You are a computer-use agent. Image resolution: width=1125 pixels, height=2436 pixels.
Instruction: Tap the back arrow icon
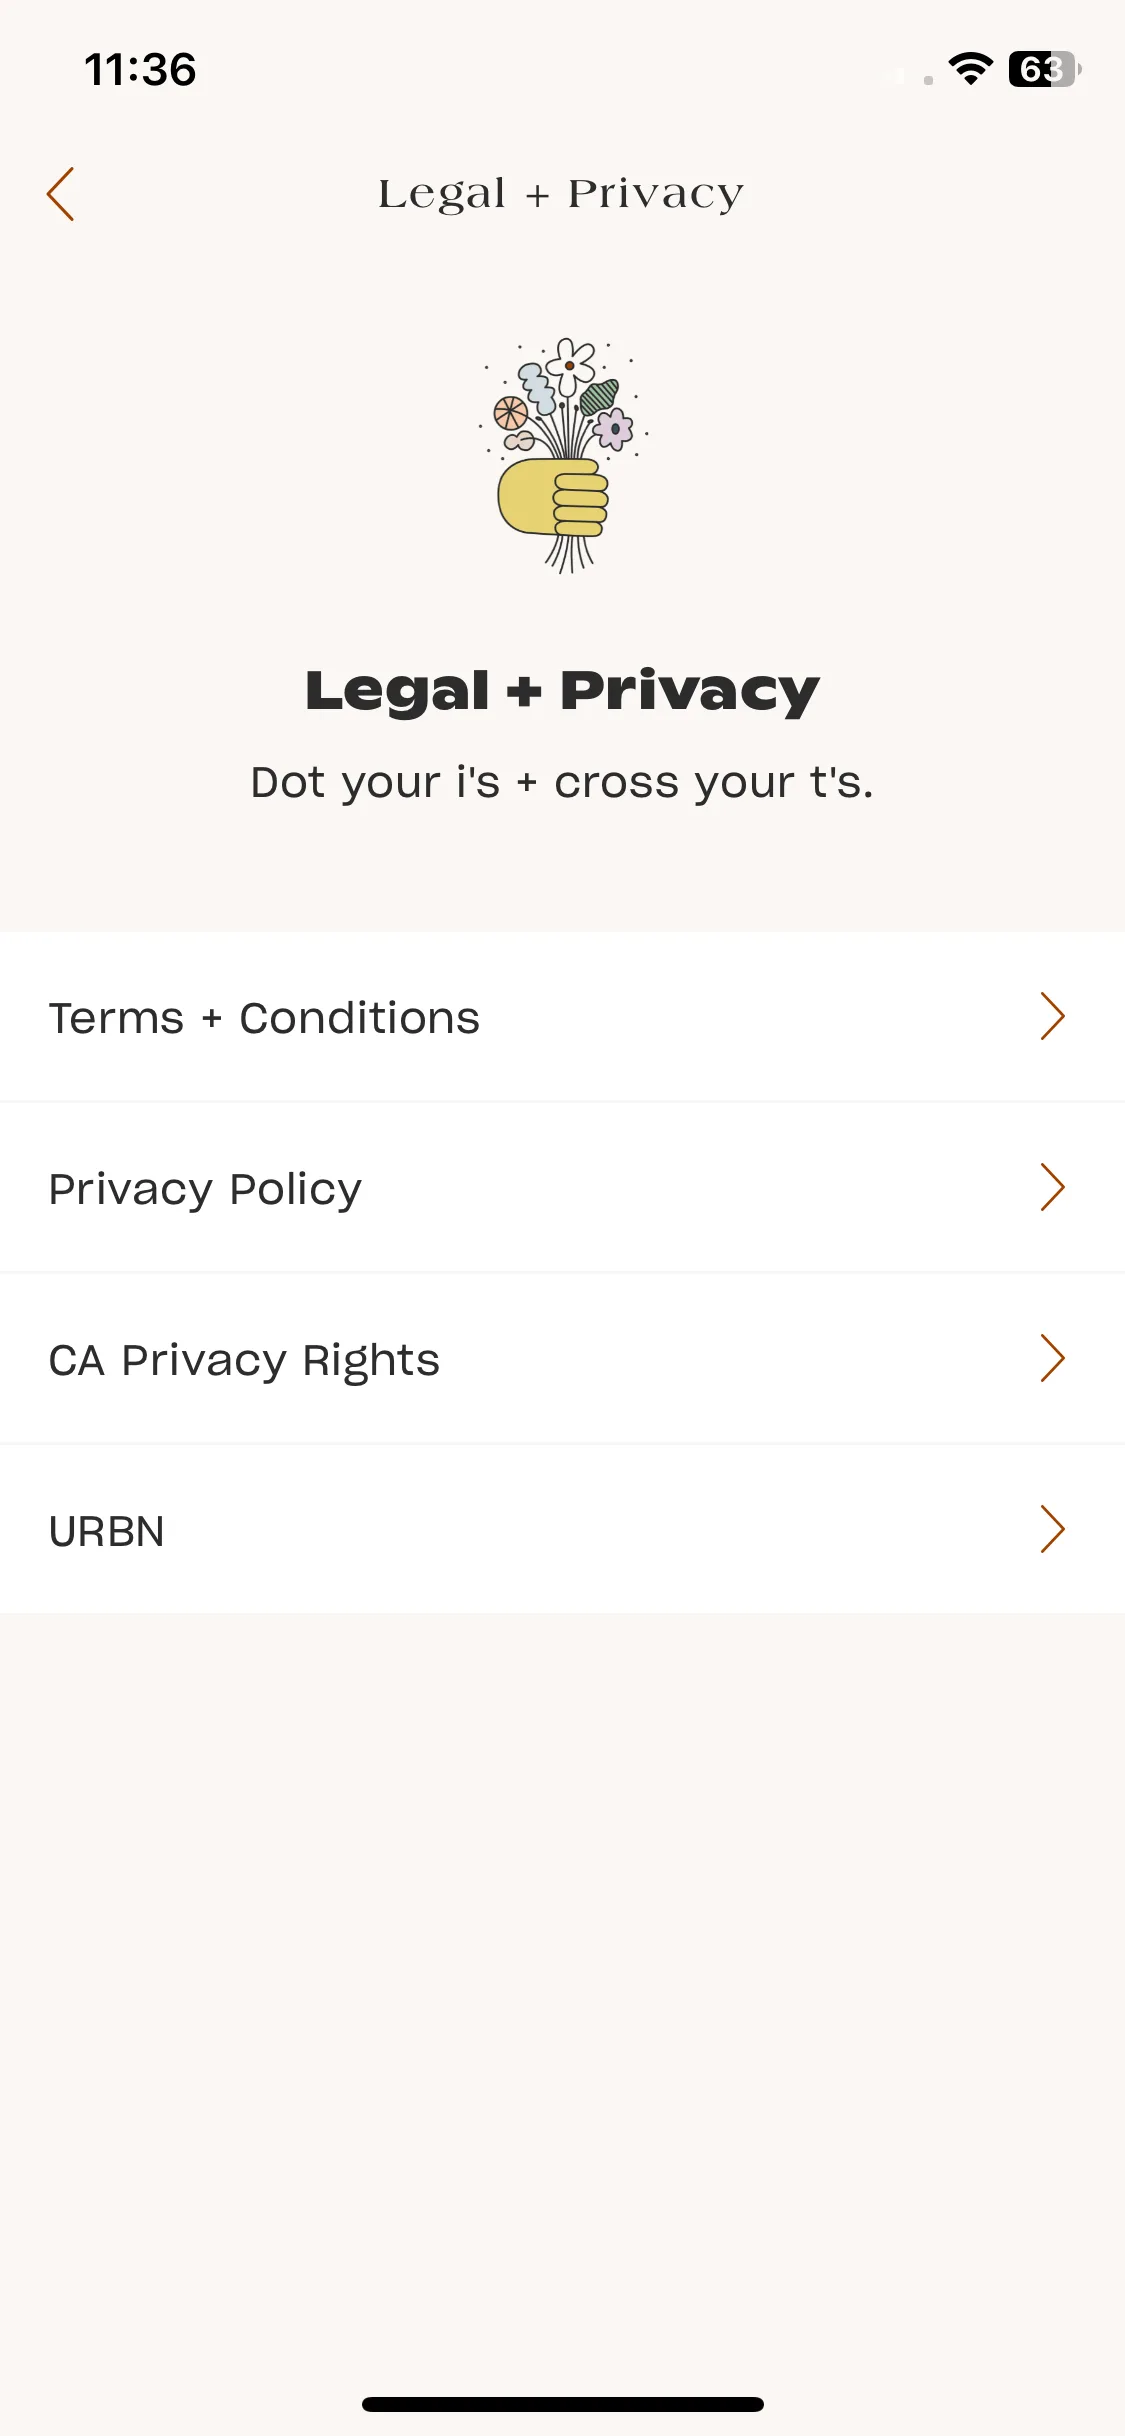click(60, 194)
